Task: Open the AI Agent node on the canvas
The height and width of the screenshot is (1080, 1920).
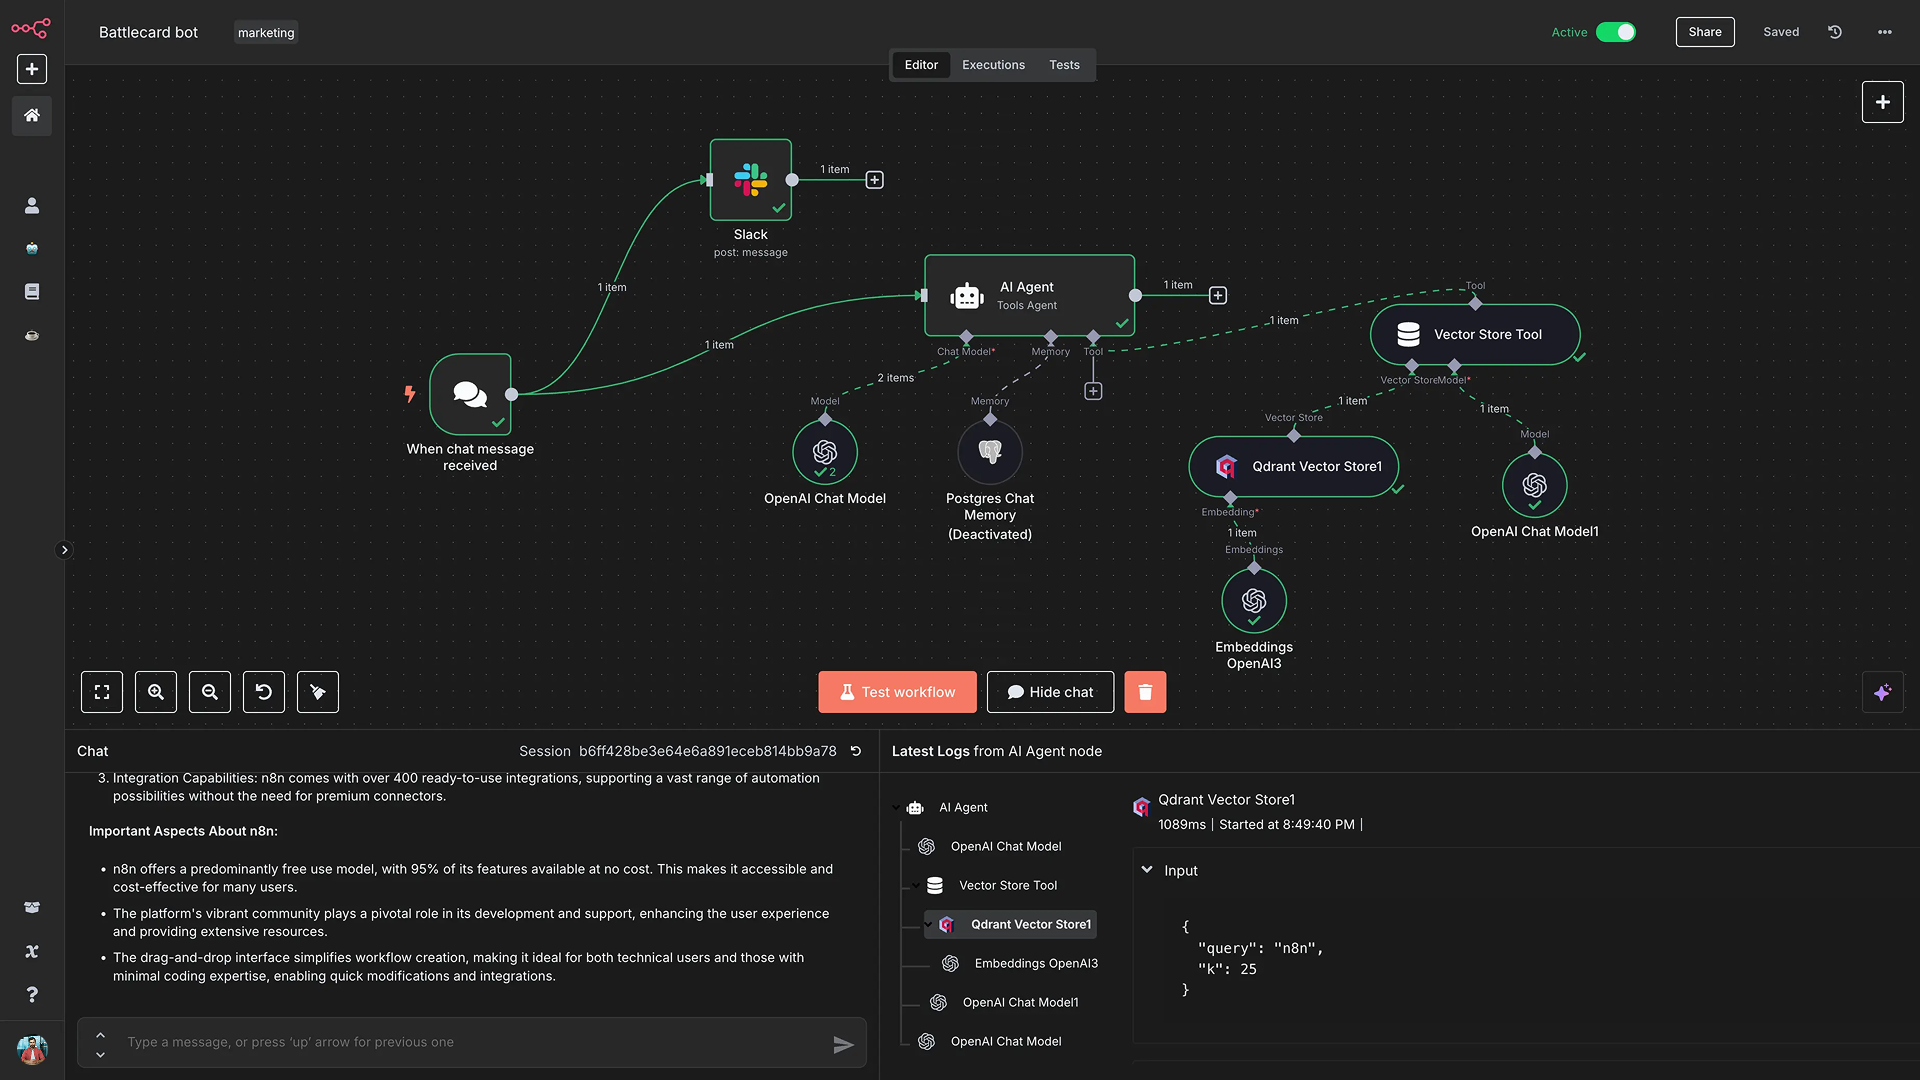Action: pyautogui.click(x=1029, y=295)
